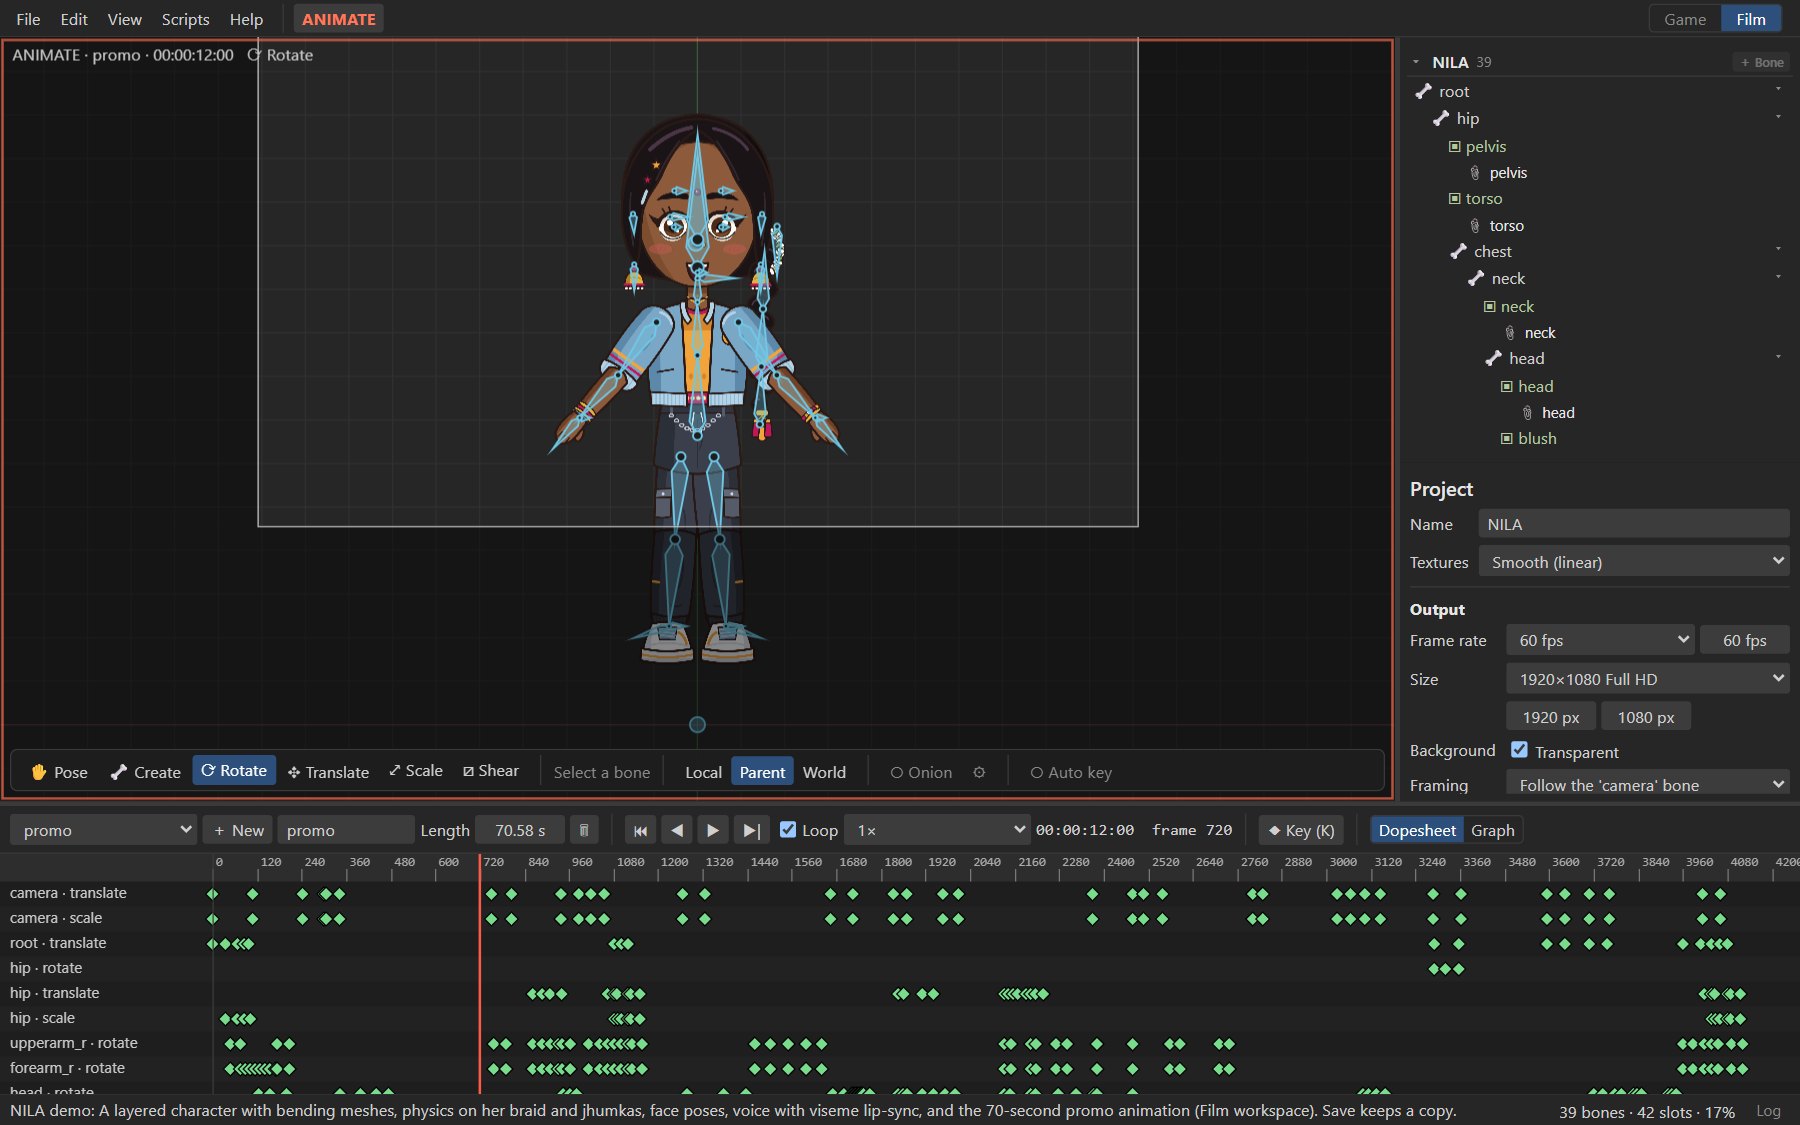
Task: Activate the Rotate tool
Action: (234, 771)
